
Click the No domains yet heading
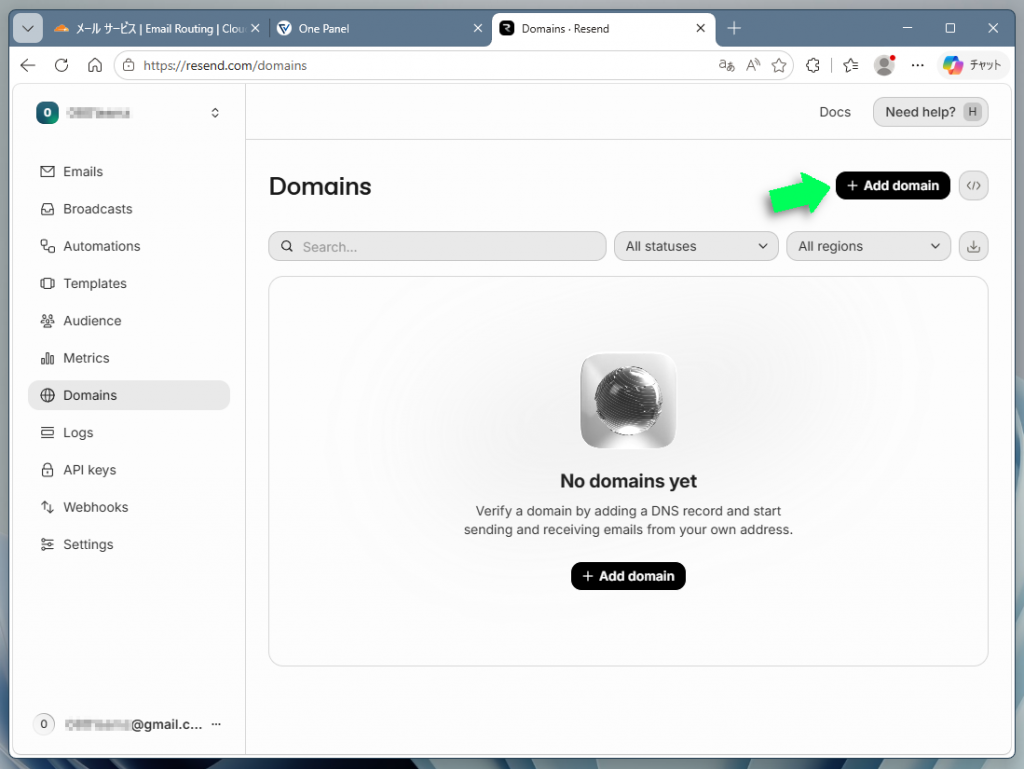click(x=628, y=481)
